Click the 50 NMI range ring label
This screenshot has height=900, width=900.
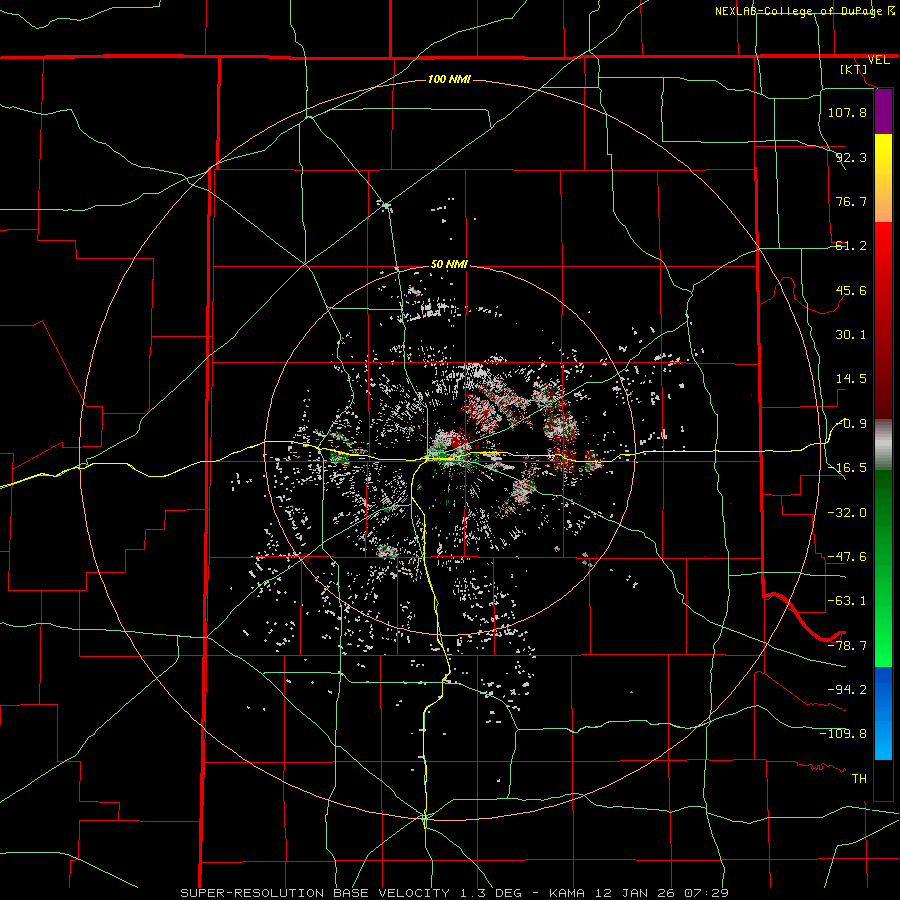[449, 264]
